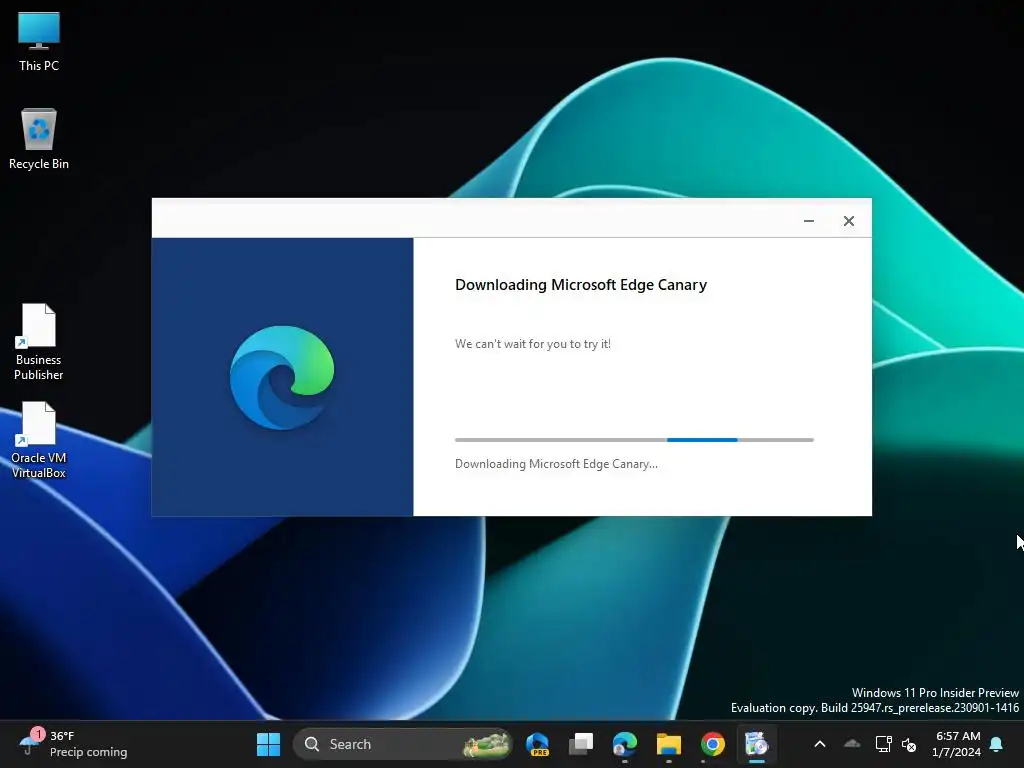1024x768 pixels.
Task: Minimize the Edge Canary installer window
Action: (808, 221)
